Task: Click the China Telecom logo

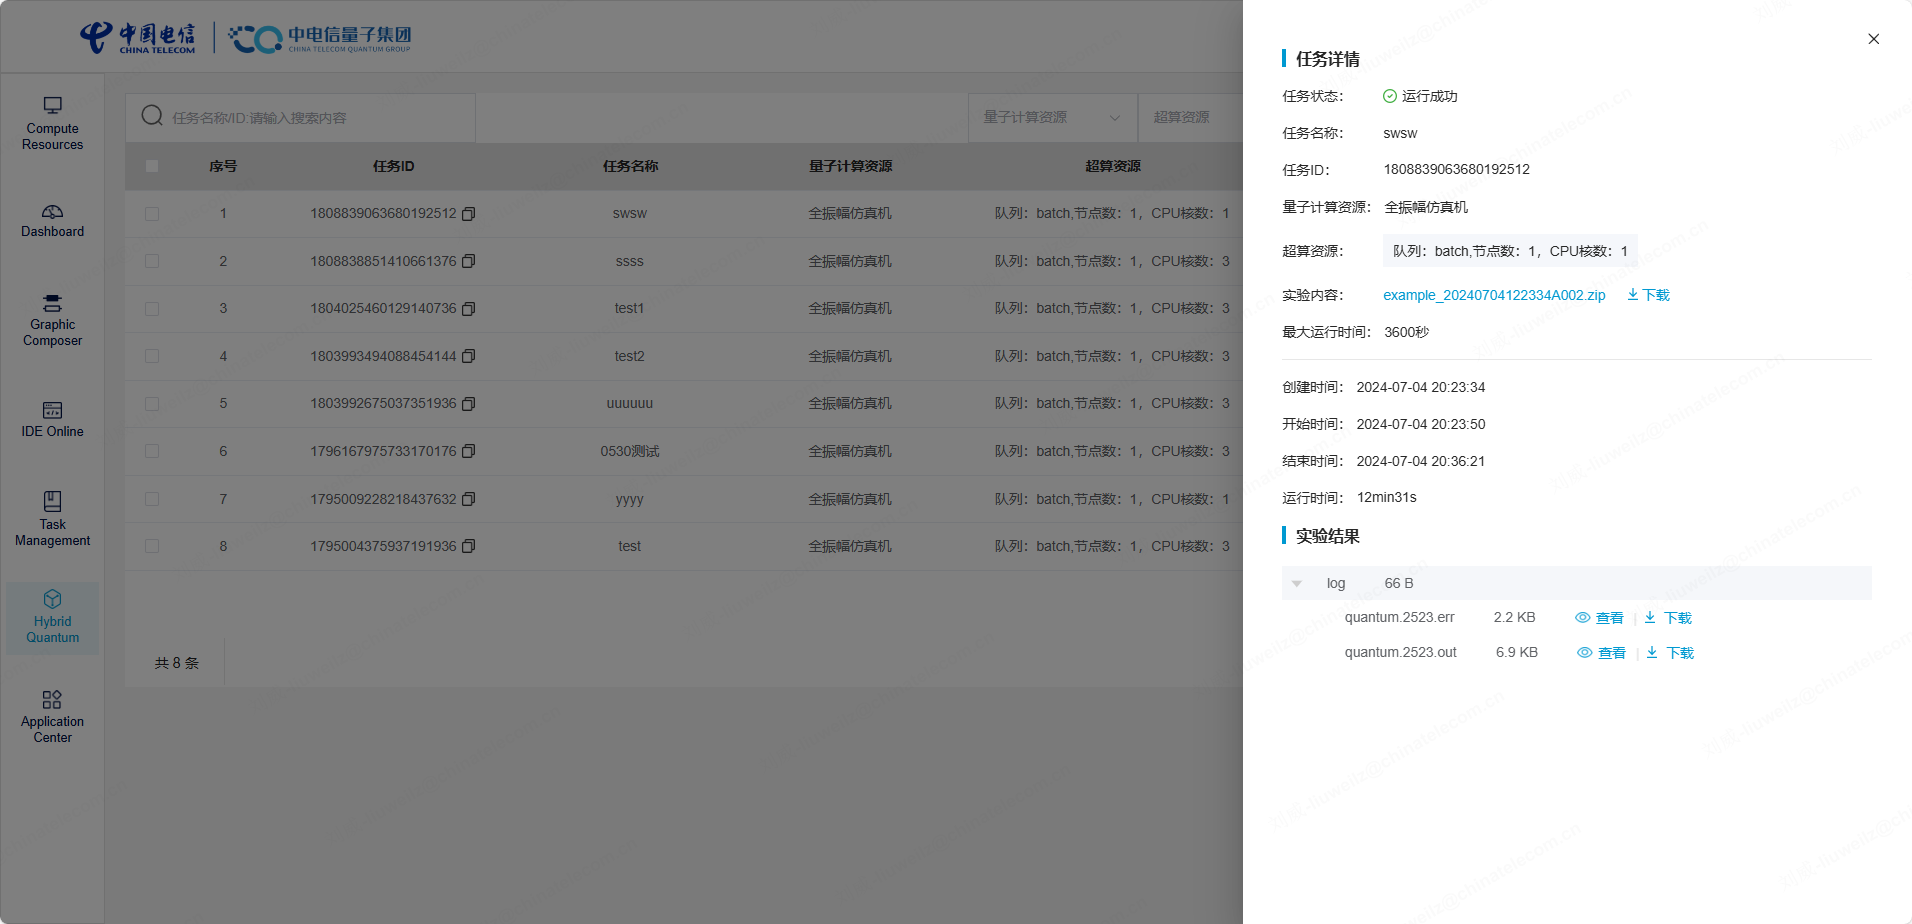Action: pyautogui.click(x=138, y=38)
